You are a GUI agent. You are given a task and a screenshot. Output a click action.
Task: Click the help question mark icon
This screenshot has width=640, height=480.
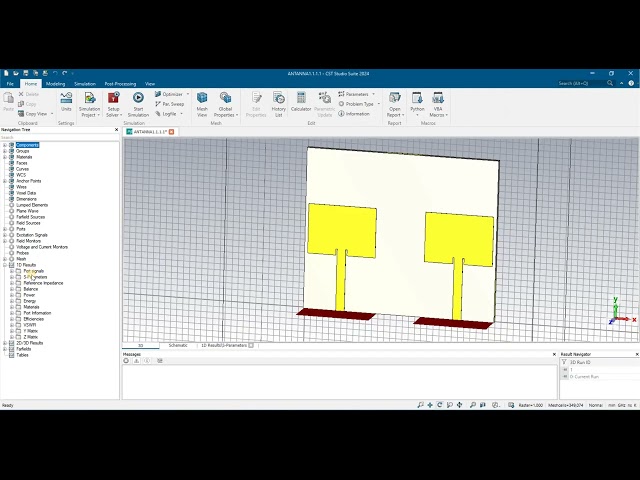[631, 83]
